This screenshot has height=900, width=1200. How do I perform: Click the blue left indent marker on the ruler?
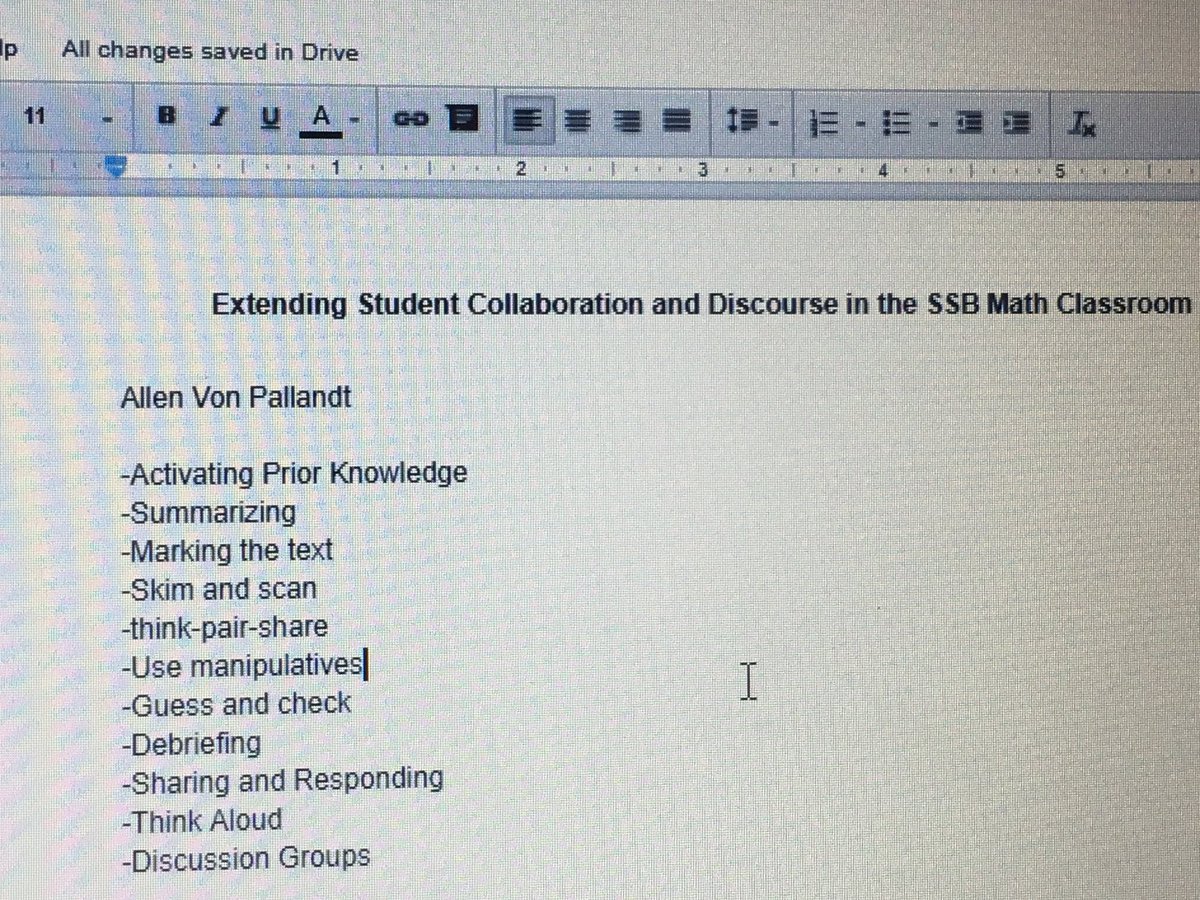118,168
